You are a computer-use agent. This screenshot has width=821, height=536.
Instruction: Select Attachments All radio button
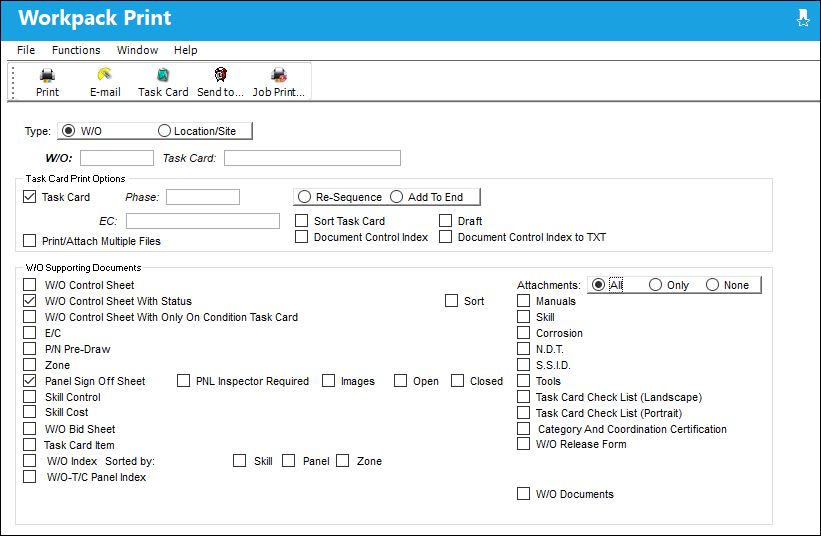[x=598, y=285]
